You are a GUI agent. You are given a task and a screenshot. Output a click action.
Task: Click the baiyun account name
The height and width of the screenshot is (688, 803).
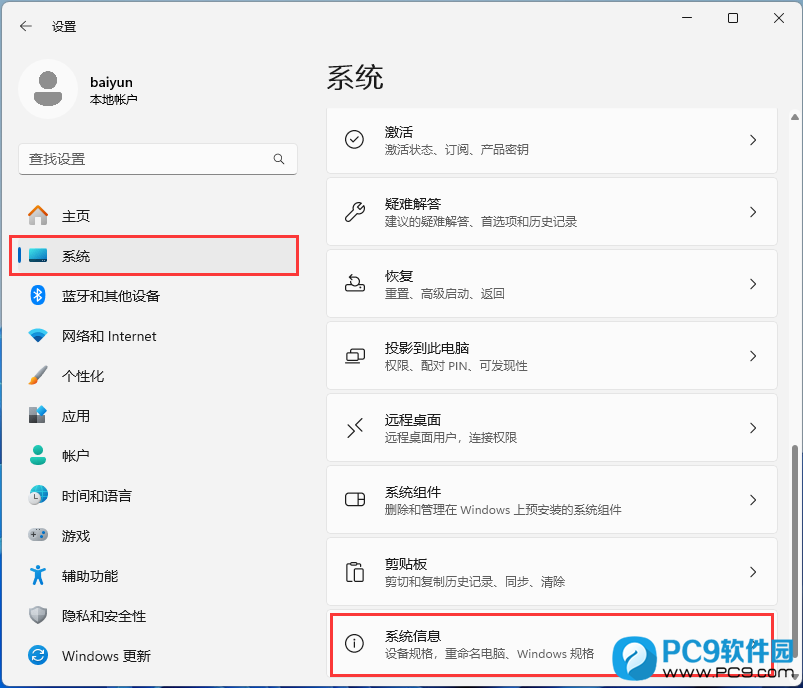point(111,82)
